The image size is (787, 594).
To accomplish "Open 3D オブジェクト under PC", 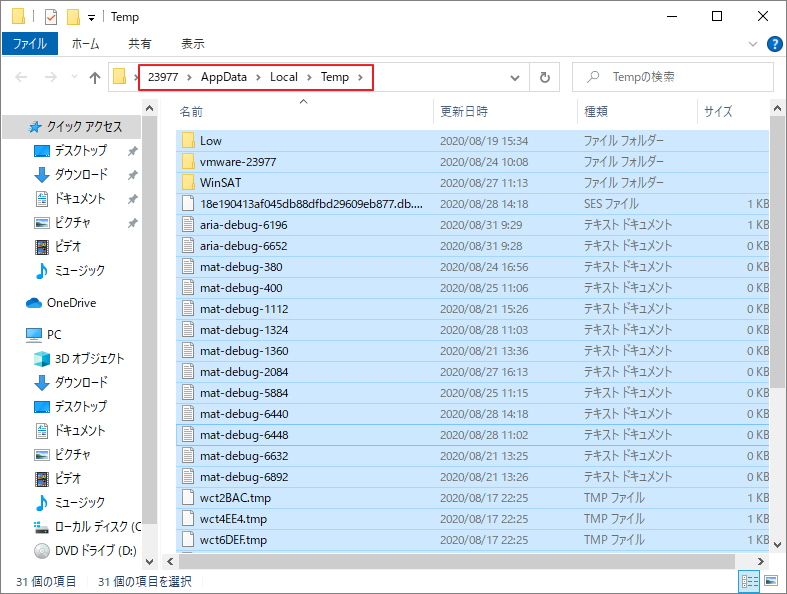I will click(x=89, y=359).
